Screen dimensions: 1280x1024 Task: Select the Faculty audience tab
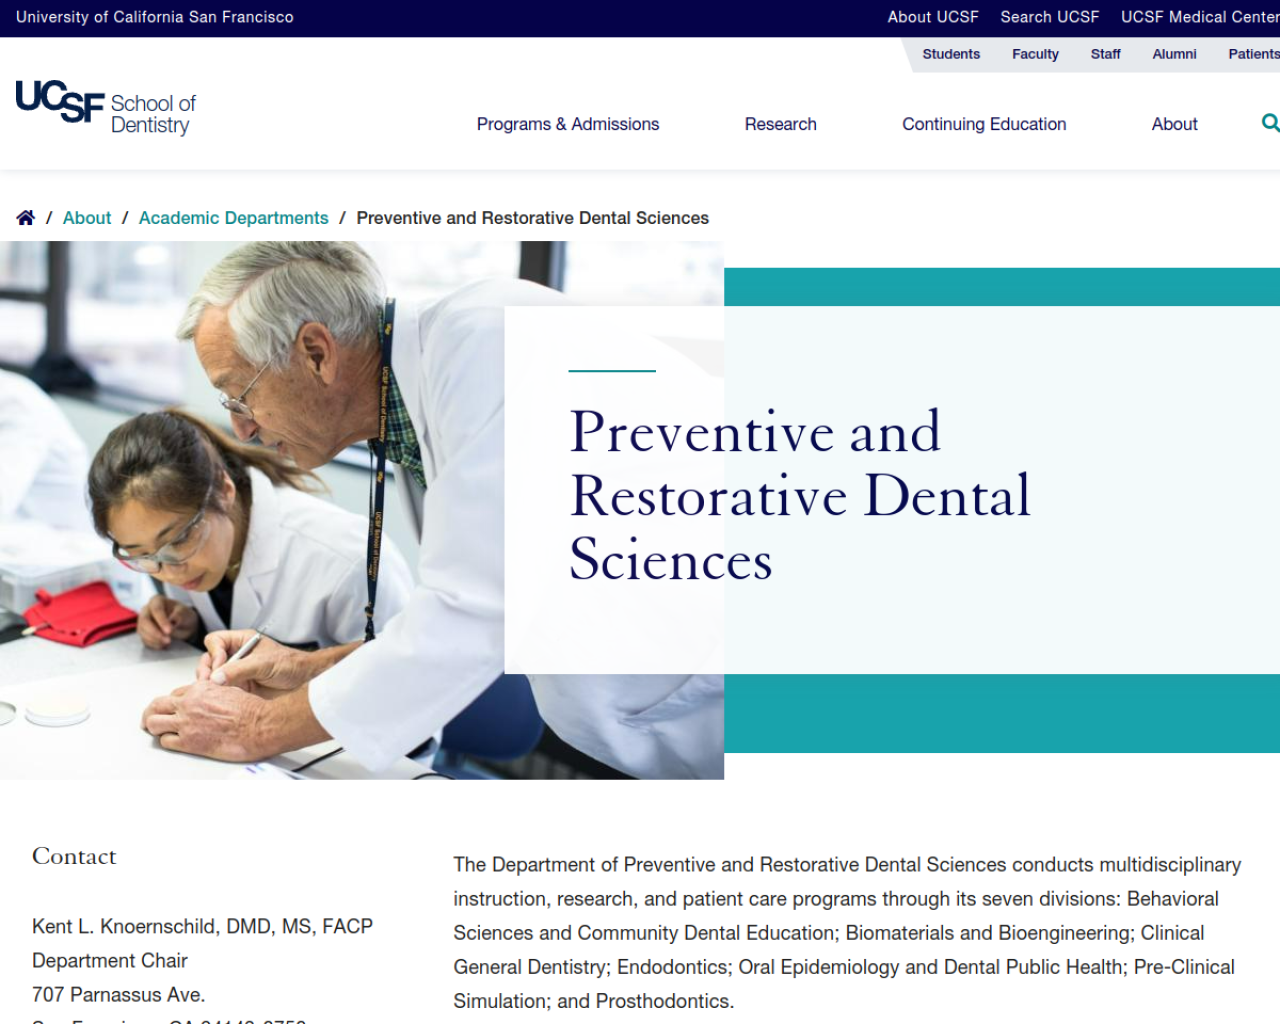click(x=1035, y=54)
